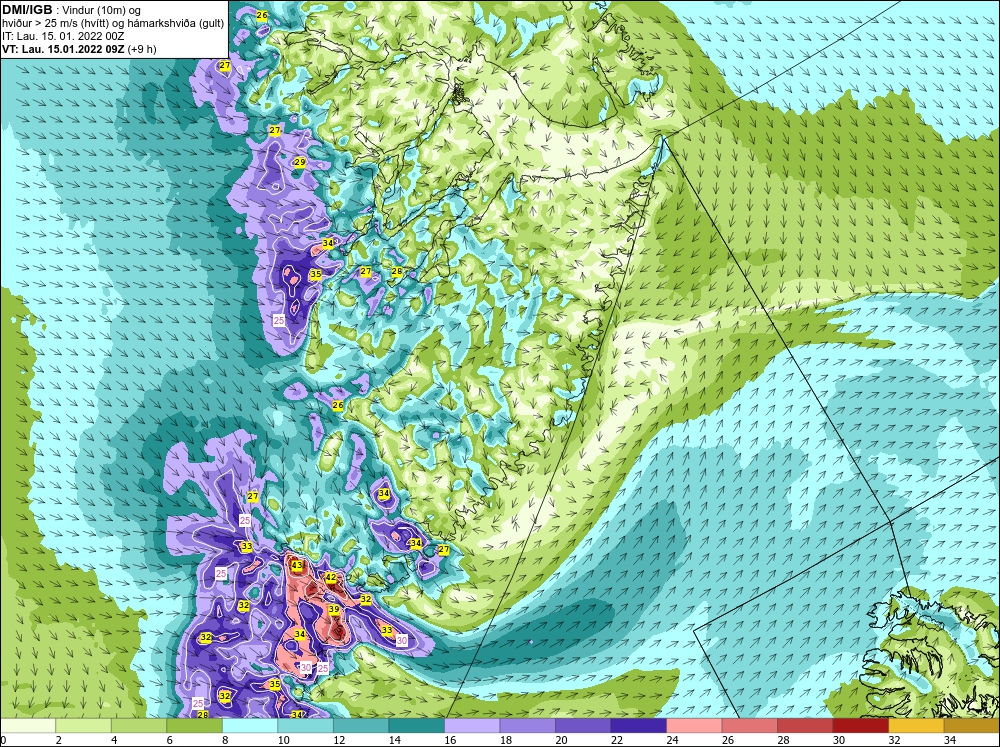
Task: Pick the legend swatch between 16 and 18
Action: 472,726
